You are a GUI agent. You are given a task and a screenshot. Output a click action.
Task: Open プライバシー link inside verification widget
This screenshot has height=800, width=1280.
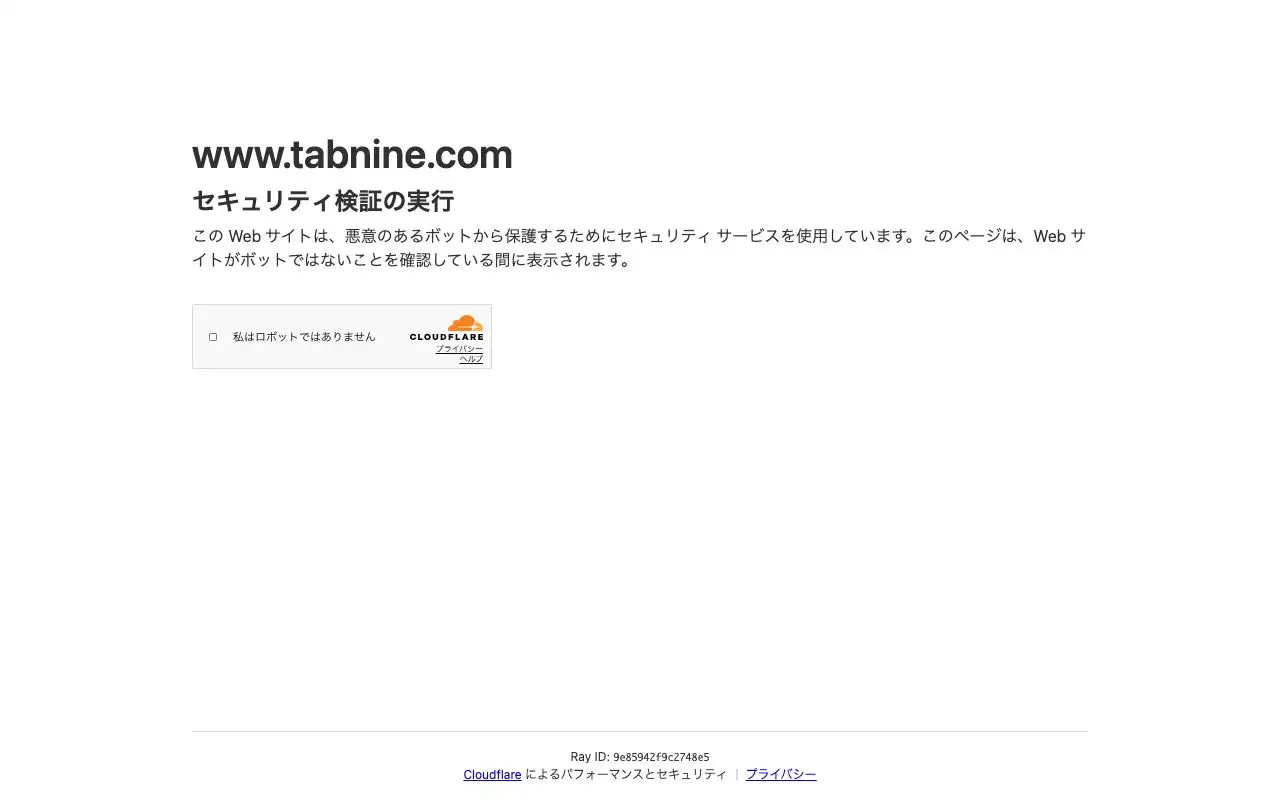[x=459, y=348]
